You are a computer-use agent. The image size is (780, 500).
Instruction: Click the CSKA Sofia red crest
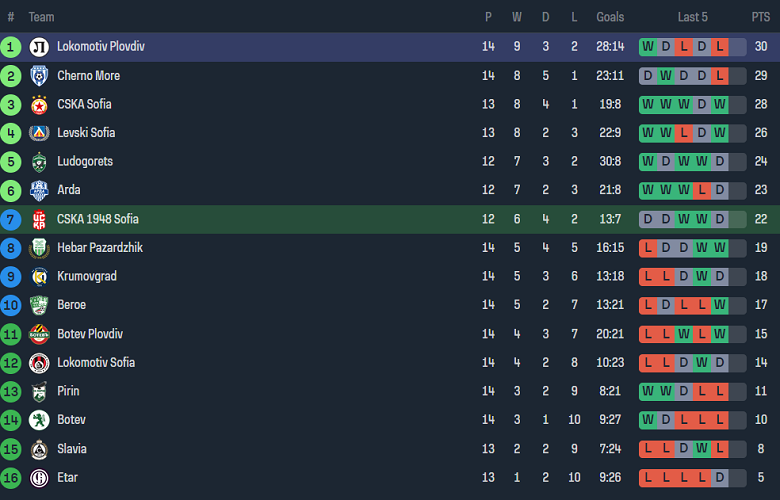click(39, 104)
